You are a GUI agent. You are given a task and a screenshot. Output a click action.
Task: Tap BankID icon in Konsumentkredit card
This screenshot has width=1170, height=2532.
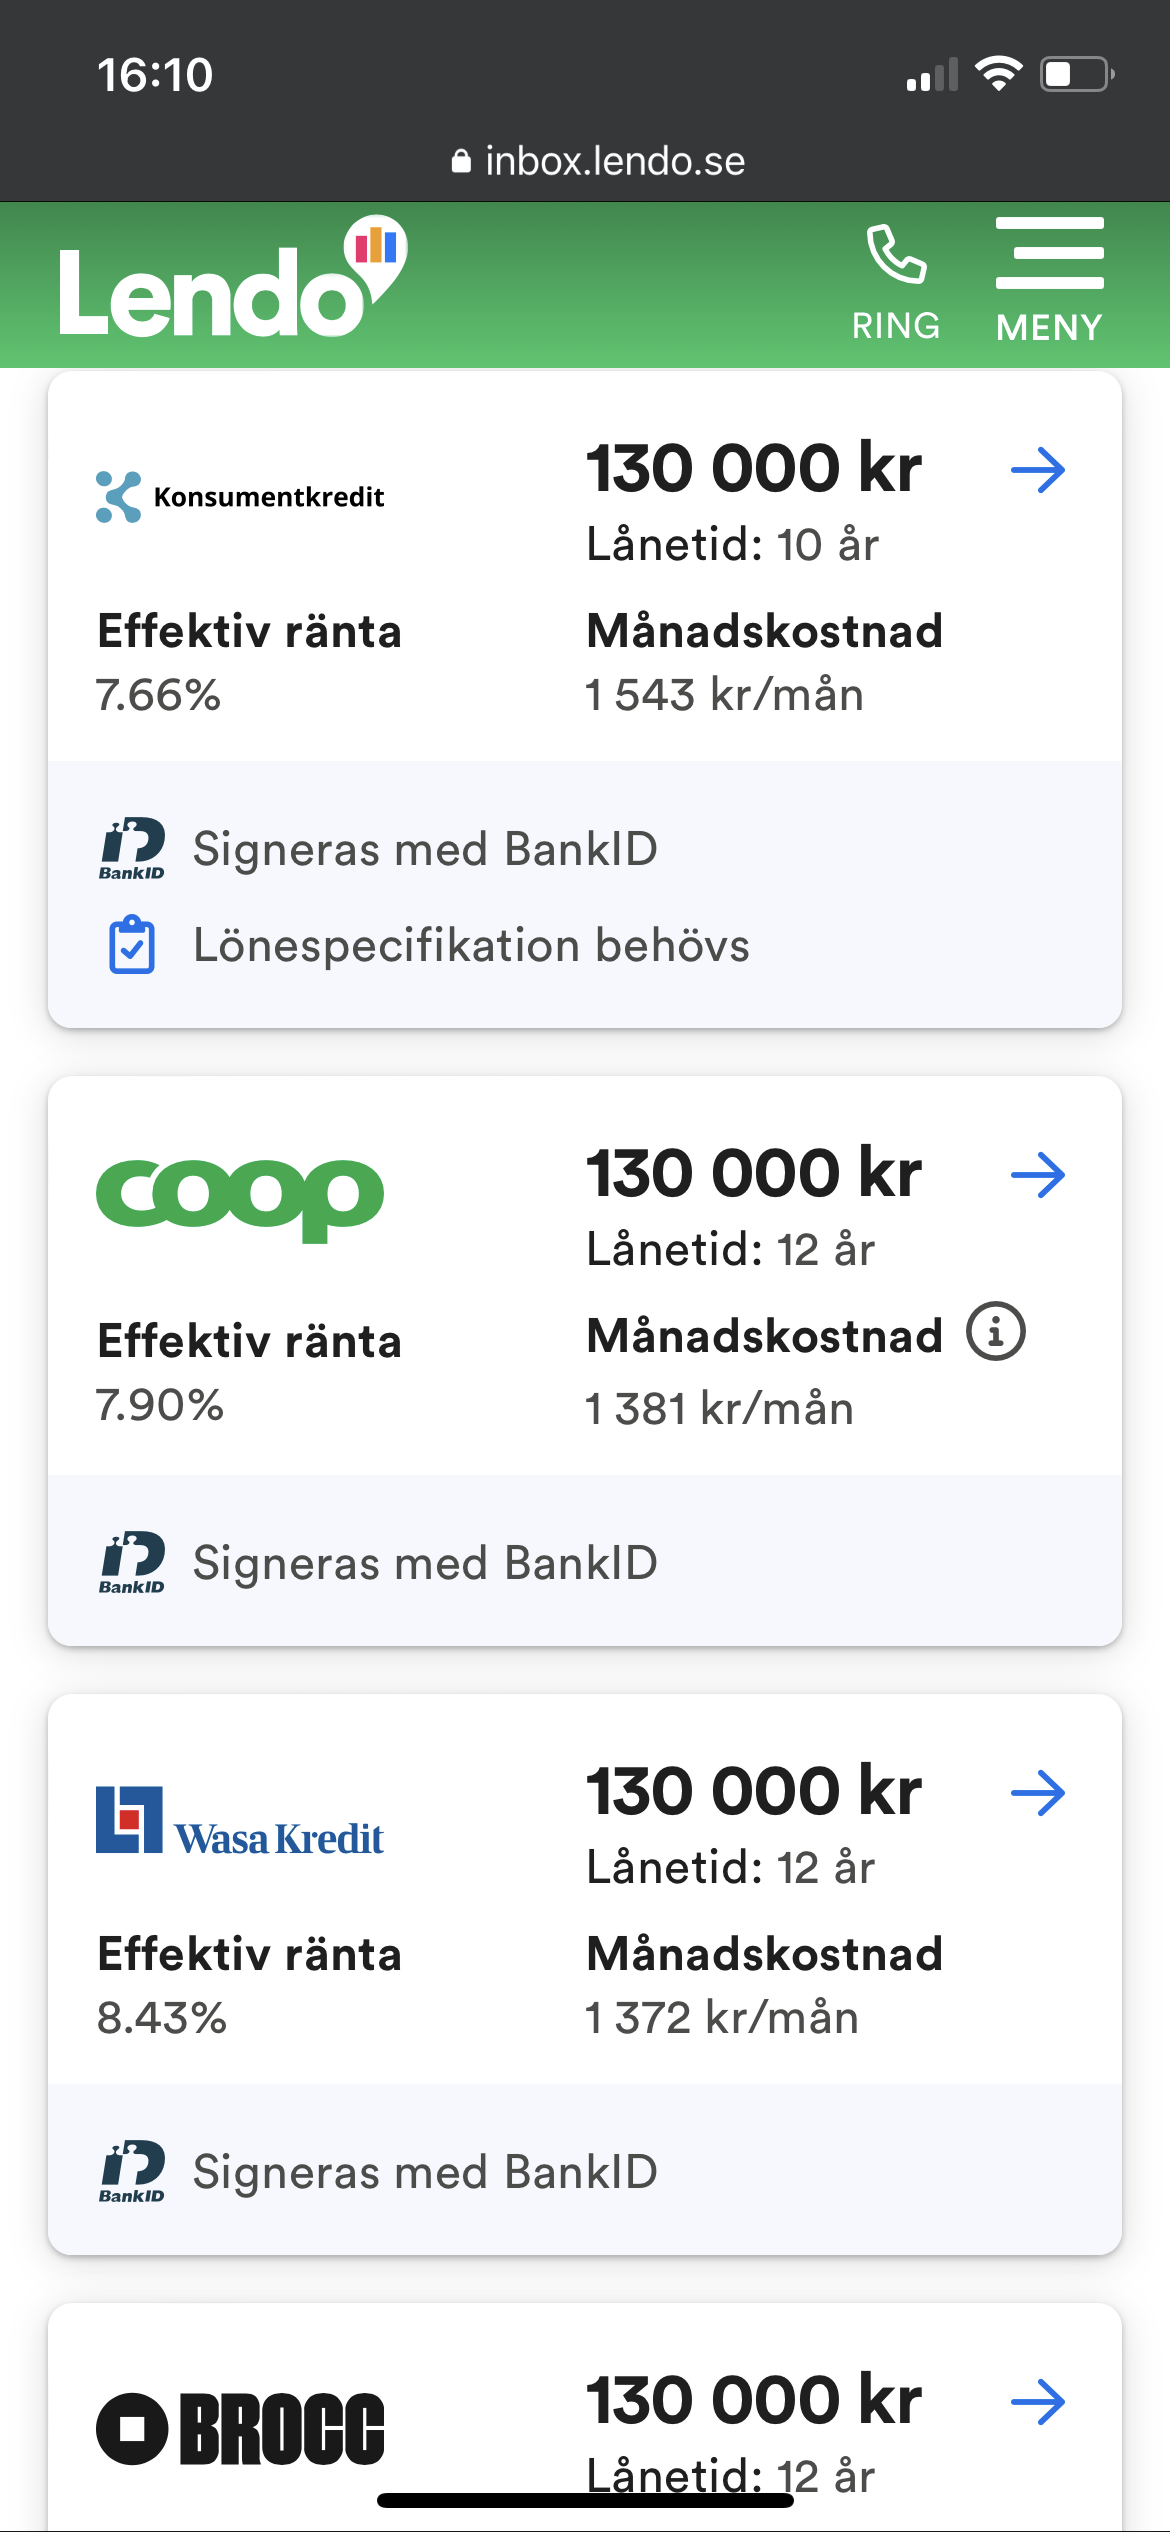point(132,848)
